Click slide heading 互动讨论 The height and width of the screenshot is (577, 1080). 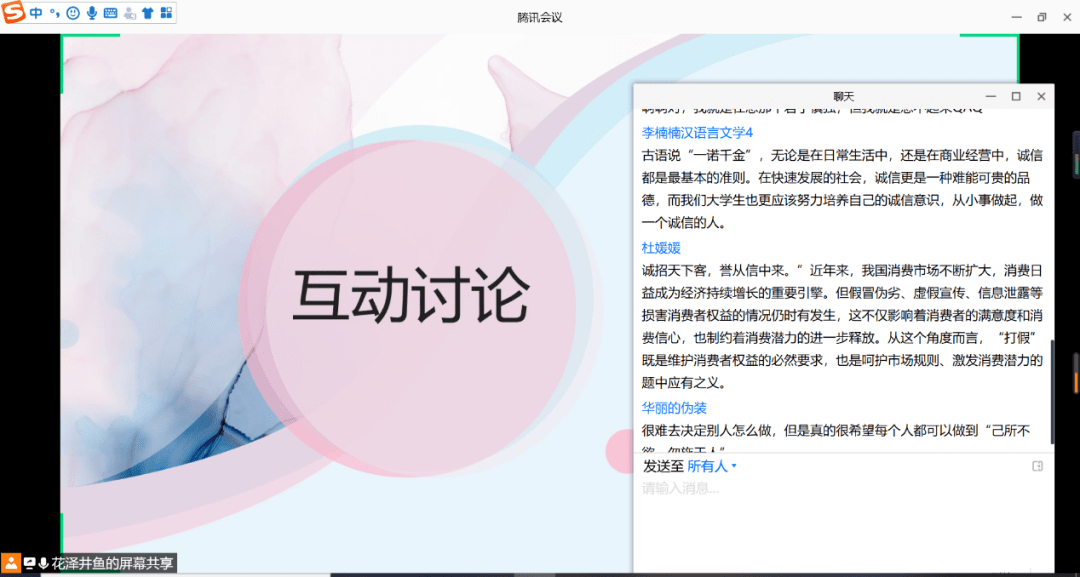pyautogui.click(x=411, y=297)
